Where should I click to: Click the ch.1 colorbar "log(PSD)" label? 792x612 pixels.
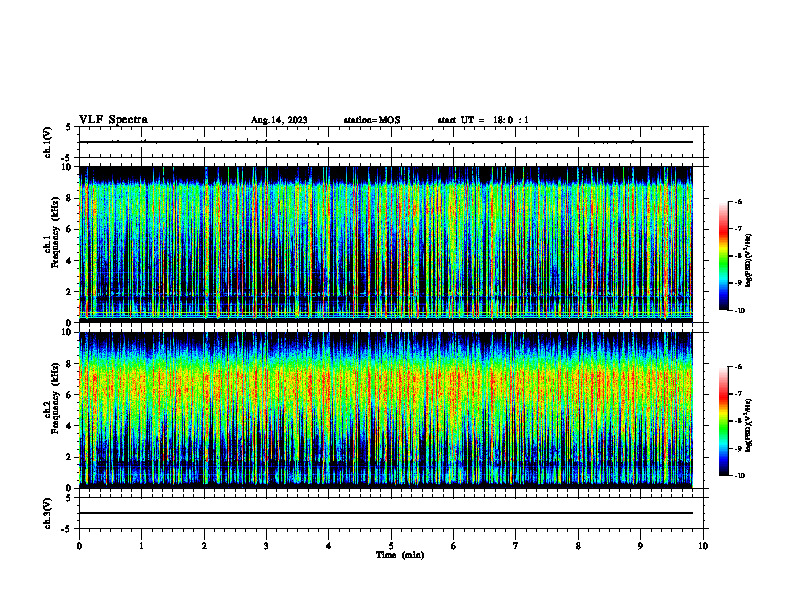749,261
